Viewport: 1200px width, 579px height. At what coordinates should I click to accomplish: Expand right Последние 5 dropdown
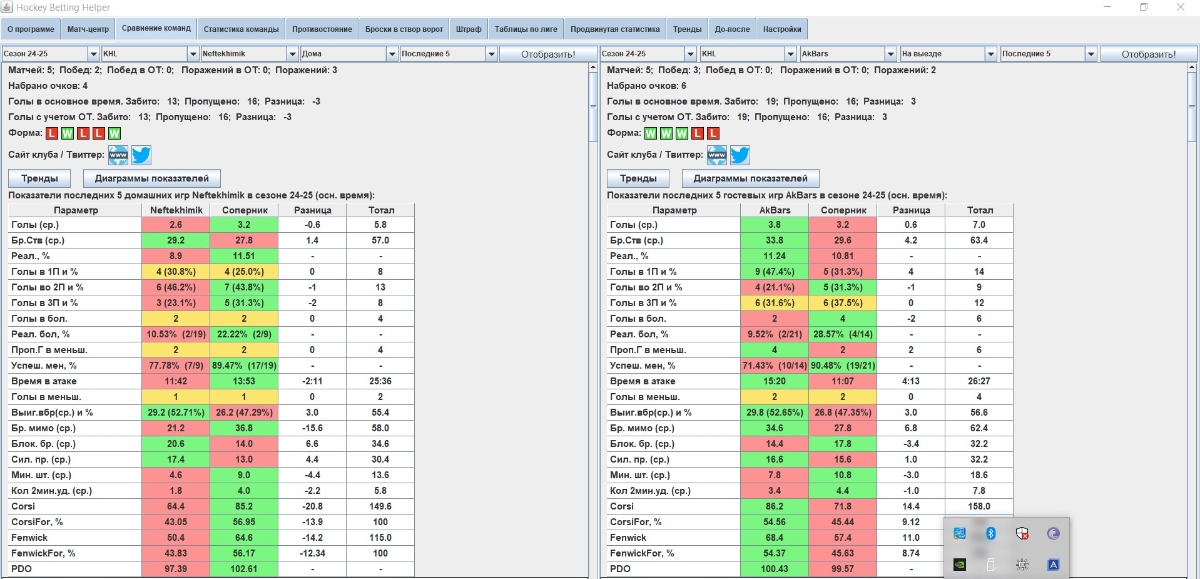(1049, 54)
